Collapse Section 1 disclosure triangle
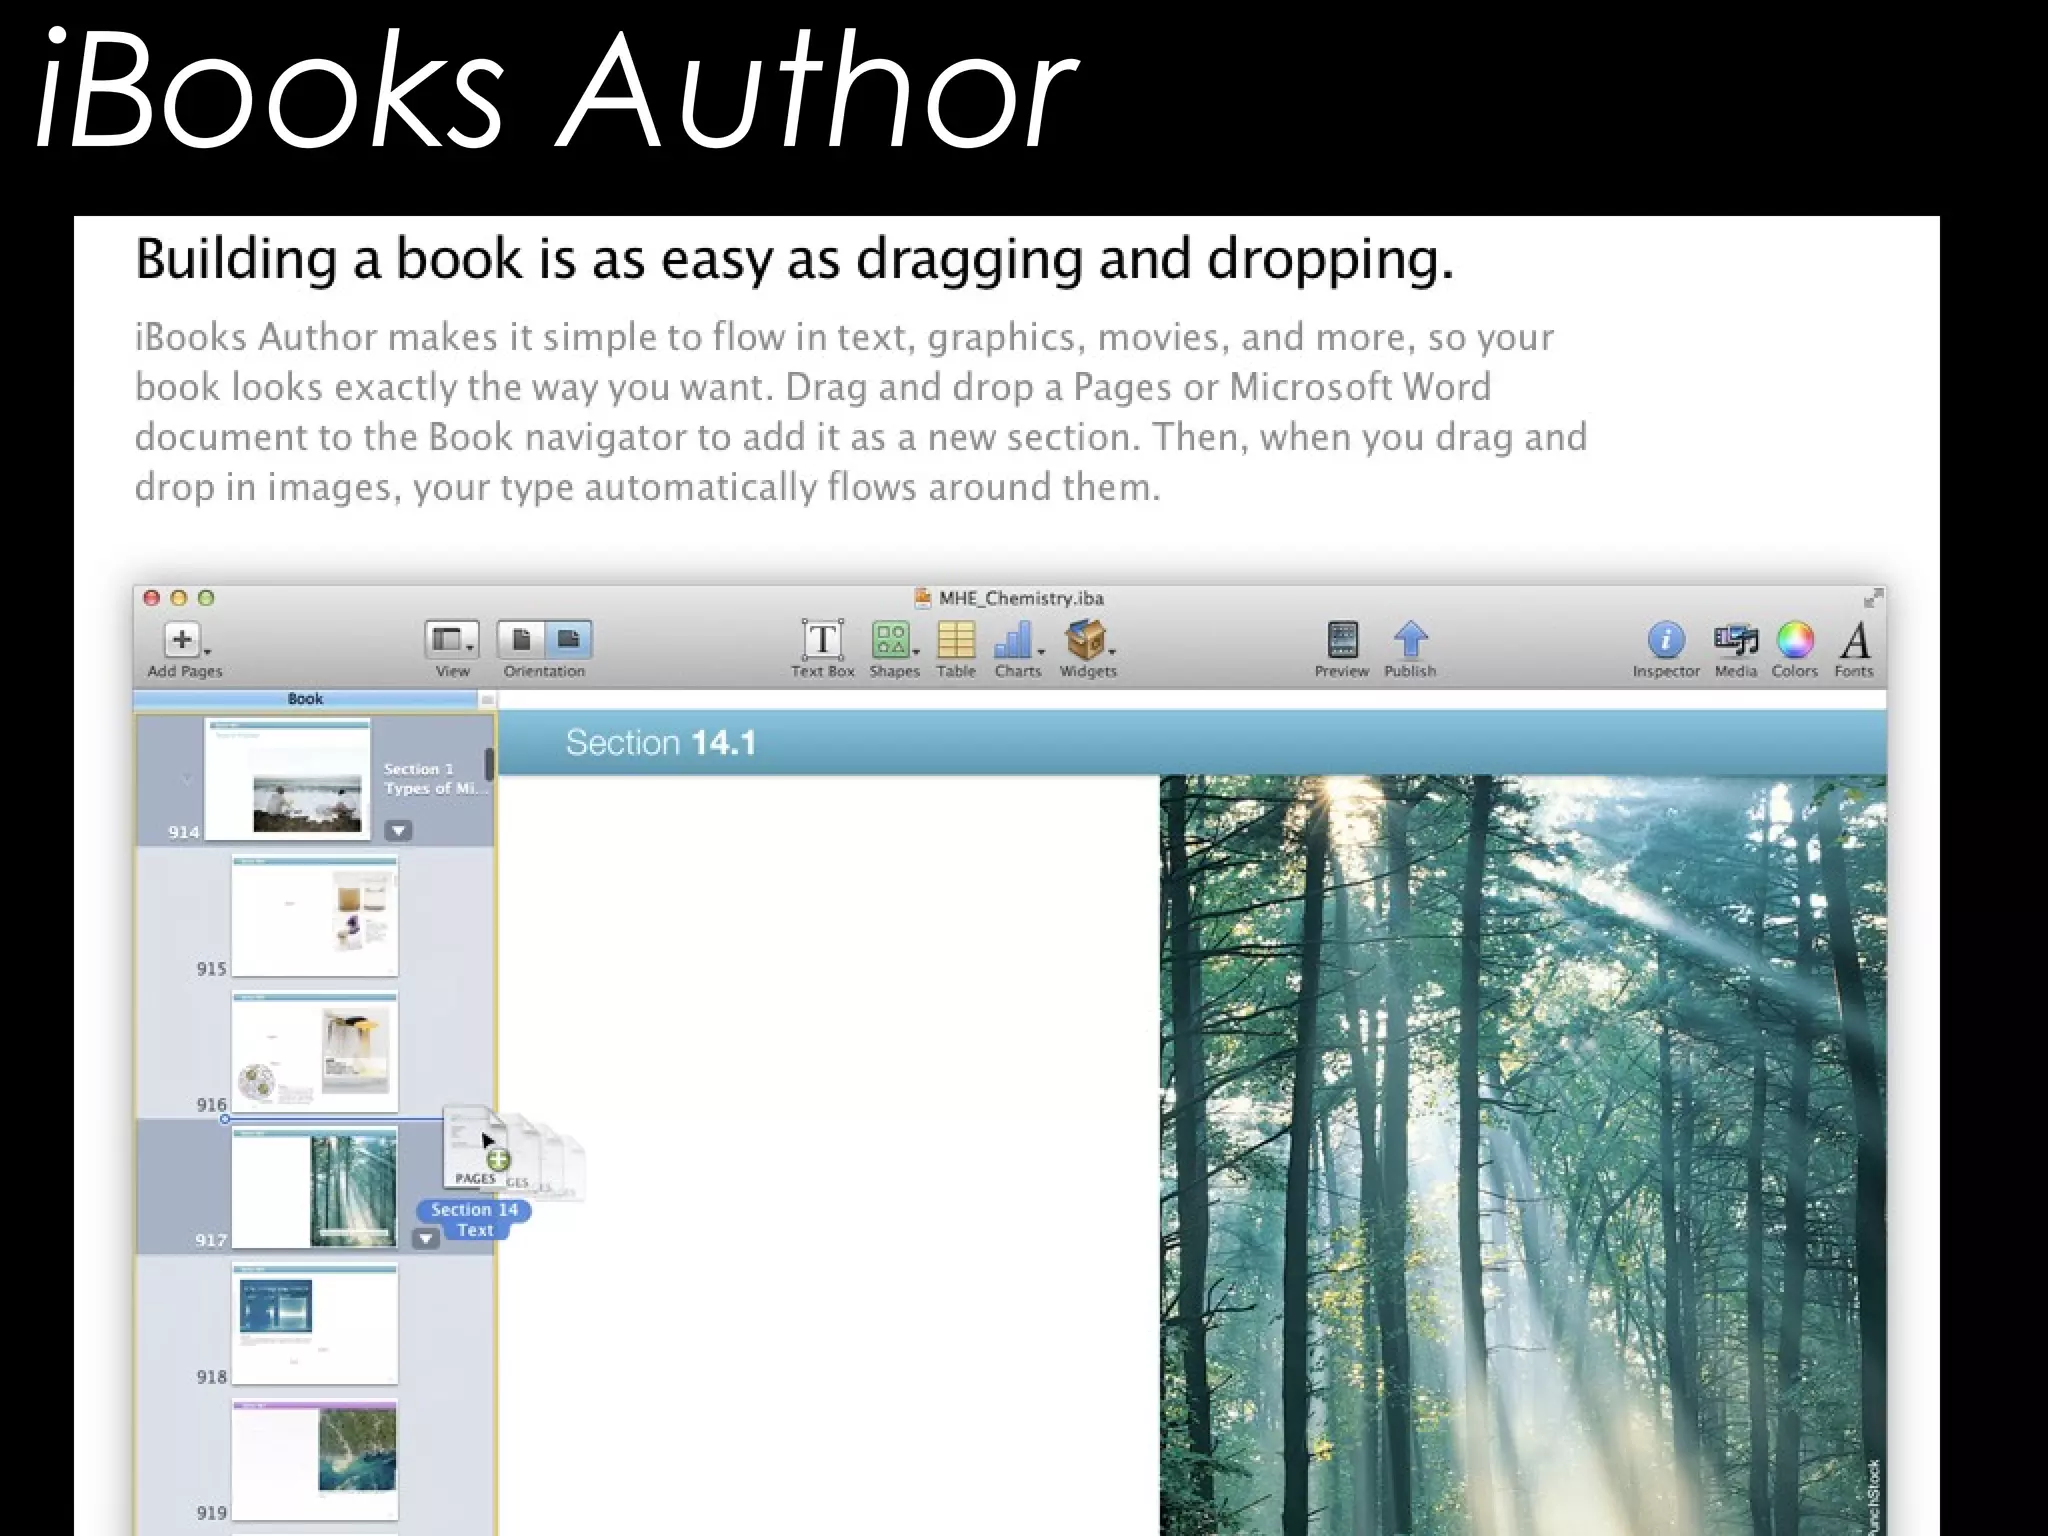The image size is (2048, 1536). click(x=186, y=778)
